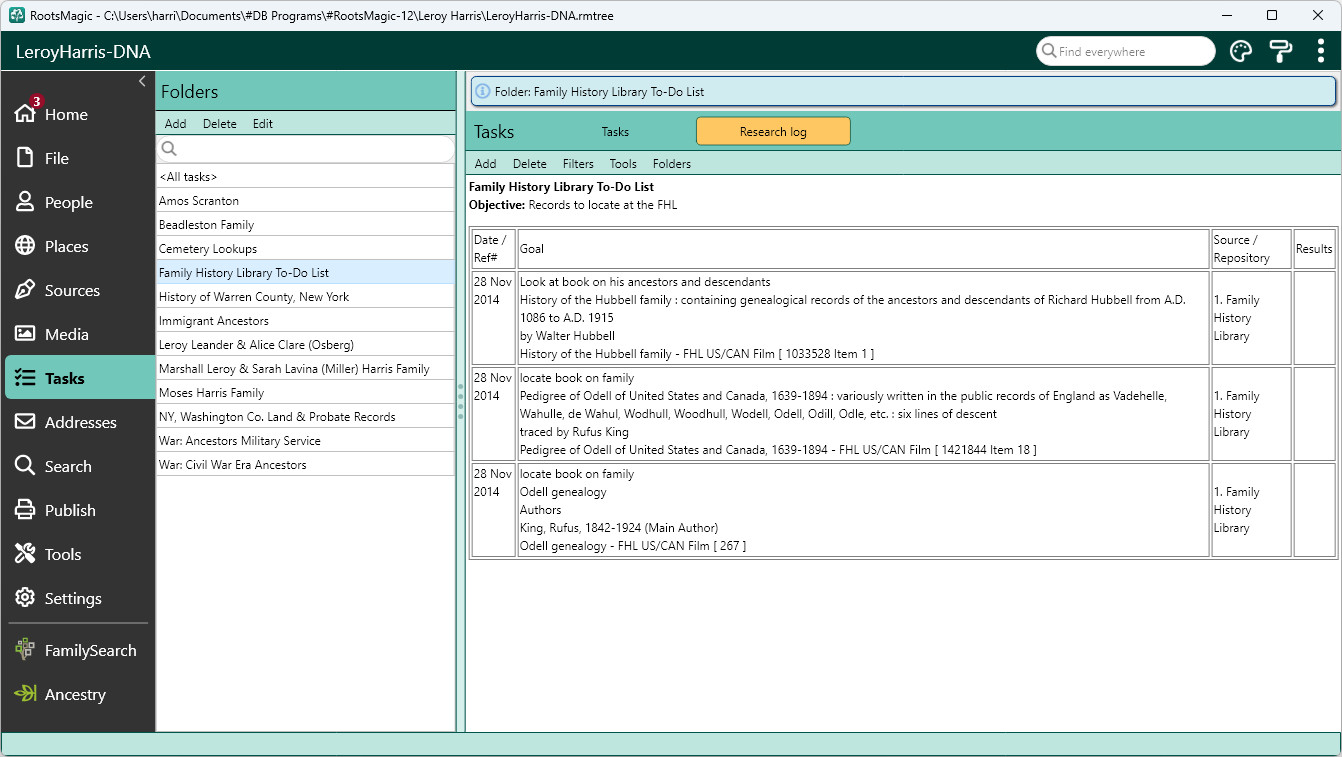Click Delete in the Folders toolbar
1342x757 pixels.
coord(220,124)
